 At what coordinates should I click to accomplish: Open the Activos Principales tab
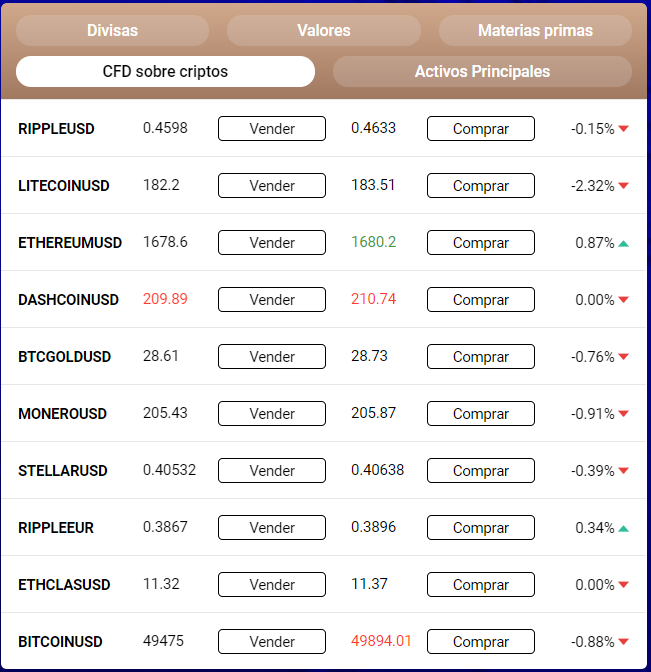coord(482,72)
